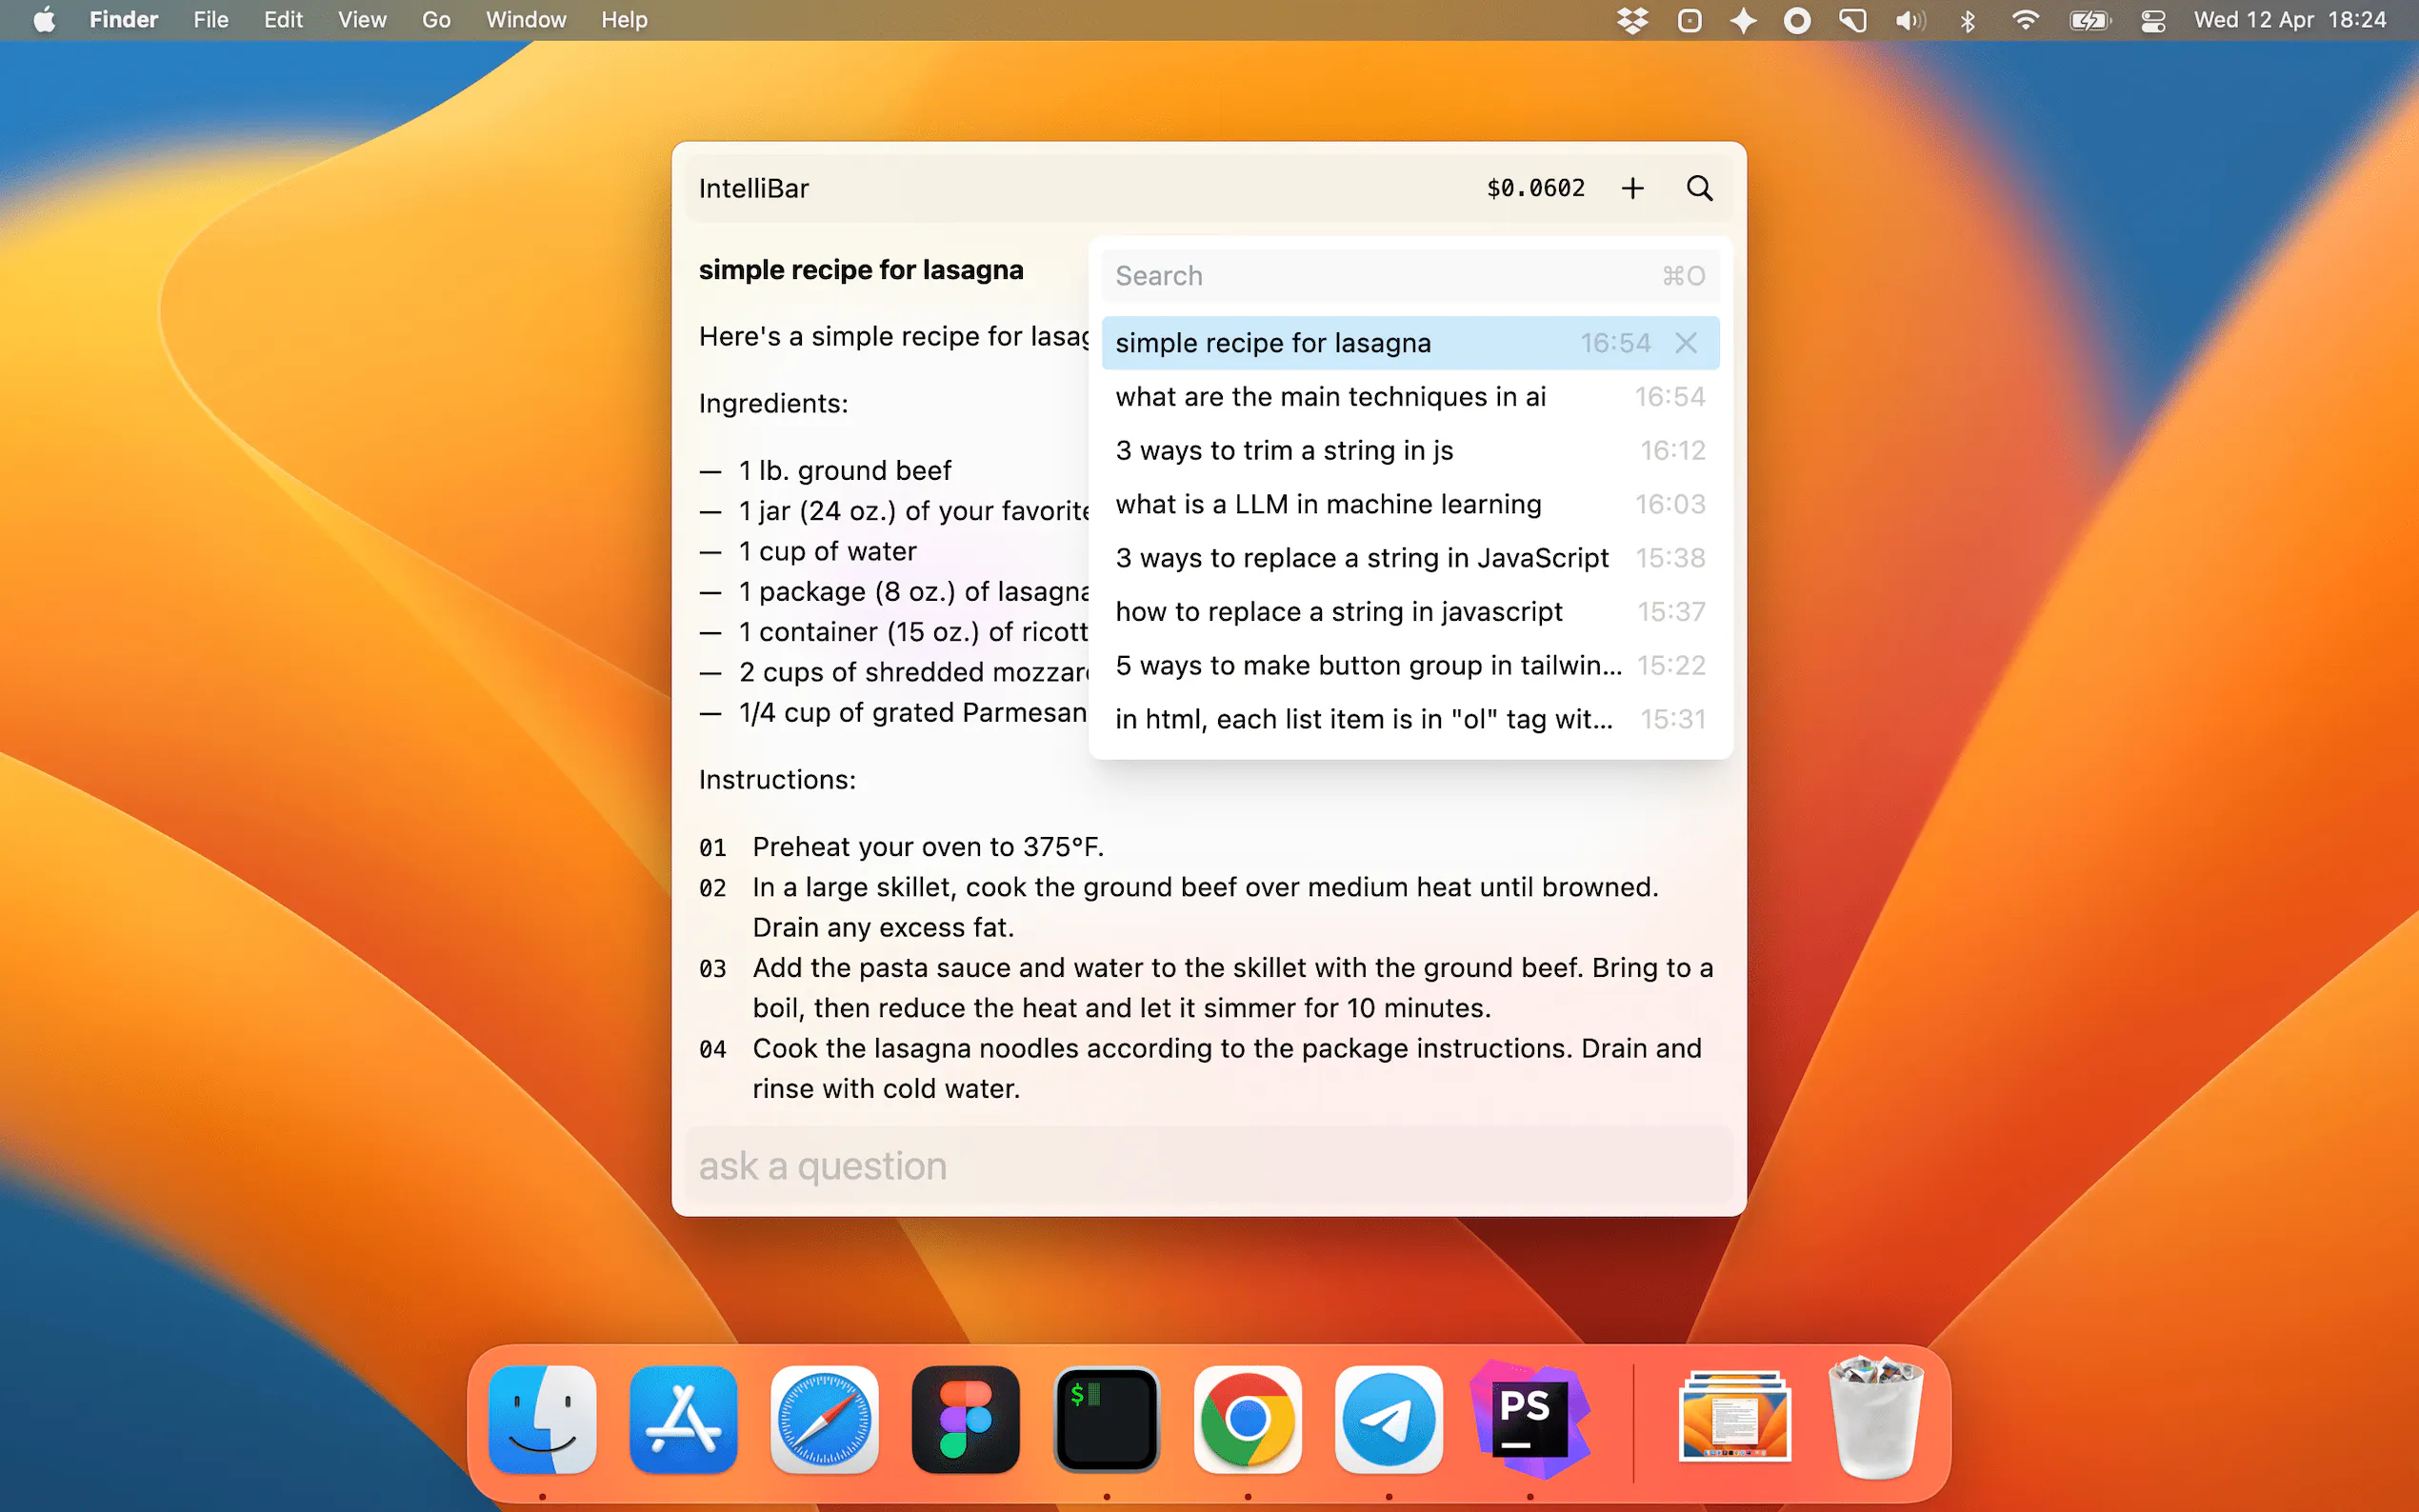Remove the lasagna chat with X icon

(1686, 343)
